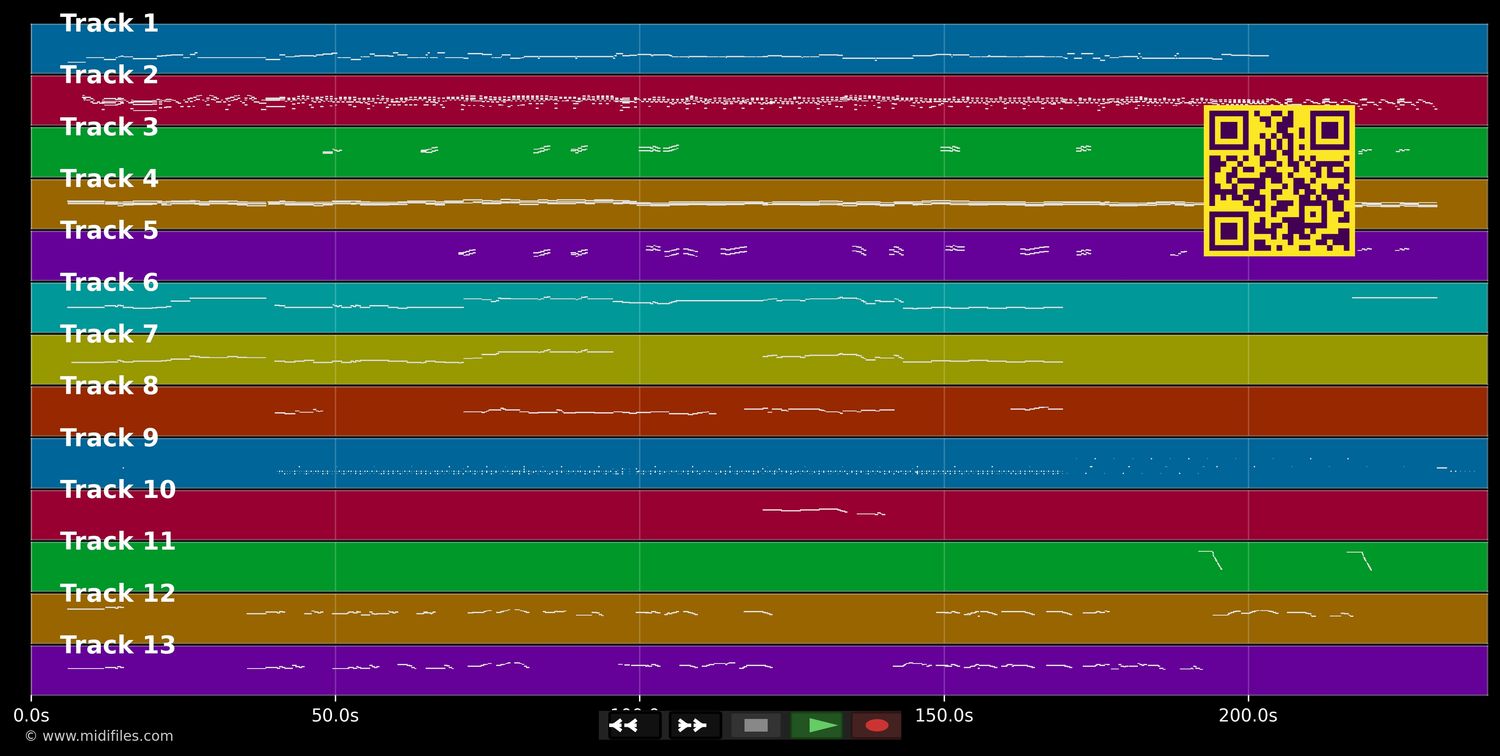Image resolution: width=1500 pixels, height=756 pixels.
Task: Expand Track 5 details
Action: pyautogui.click(x=109, y=229)
